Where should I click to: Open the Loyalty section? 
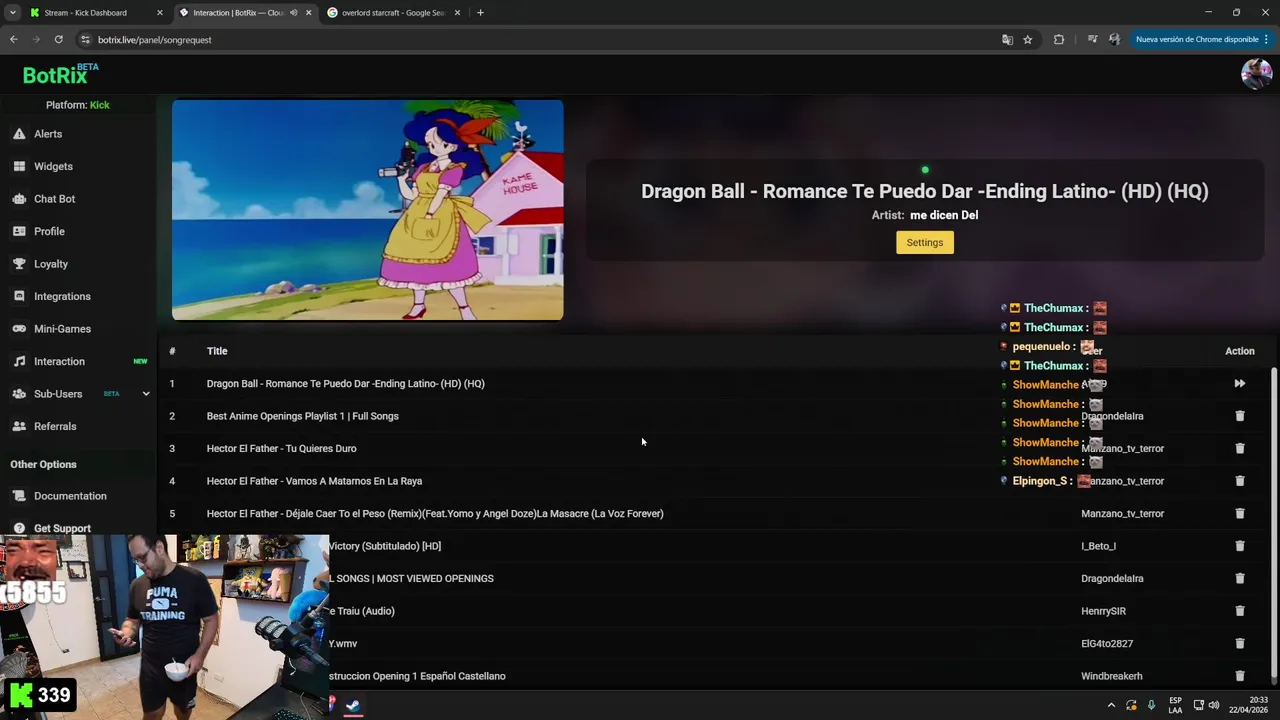click(x=51, y=264)
